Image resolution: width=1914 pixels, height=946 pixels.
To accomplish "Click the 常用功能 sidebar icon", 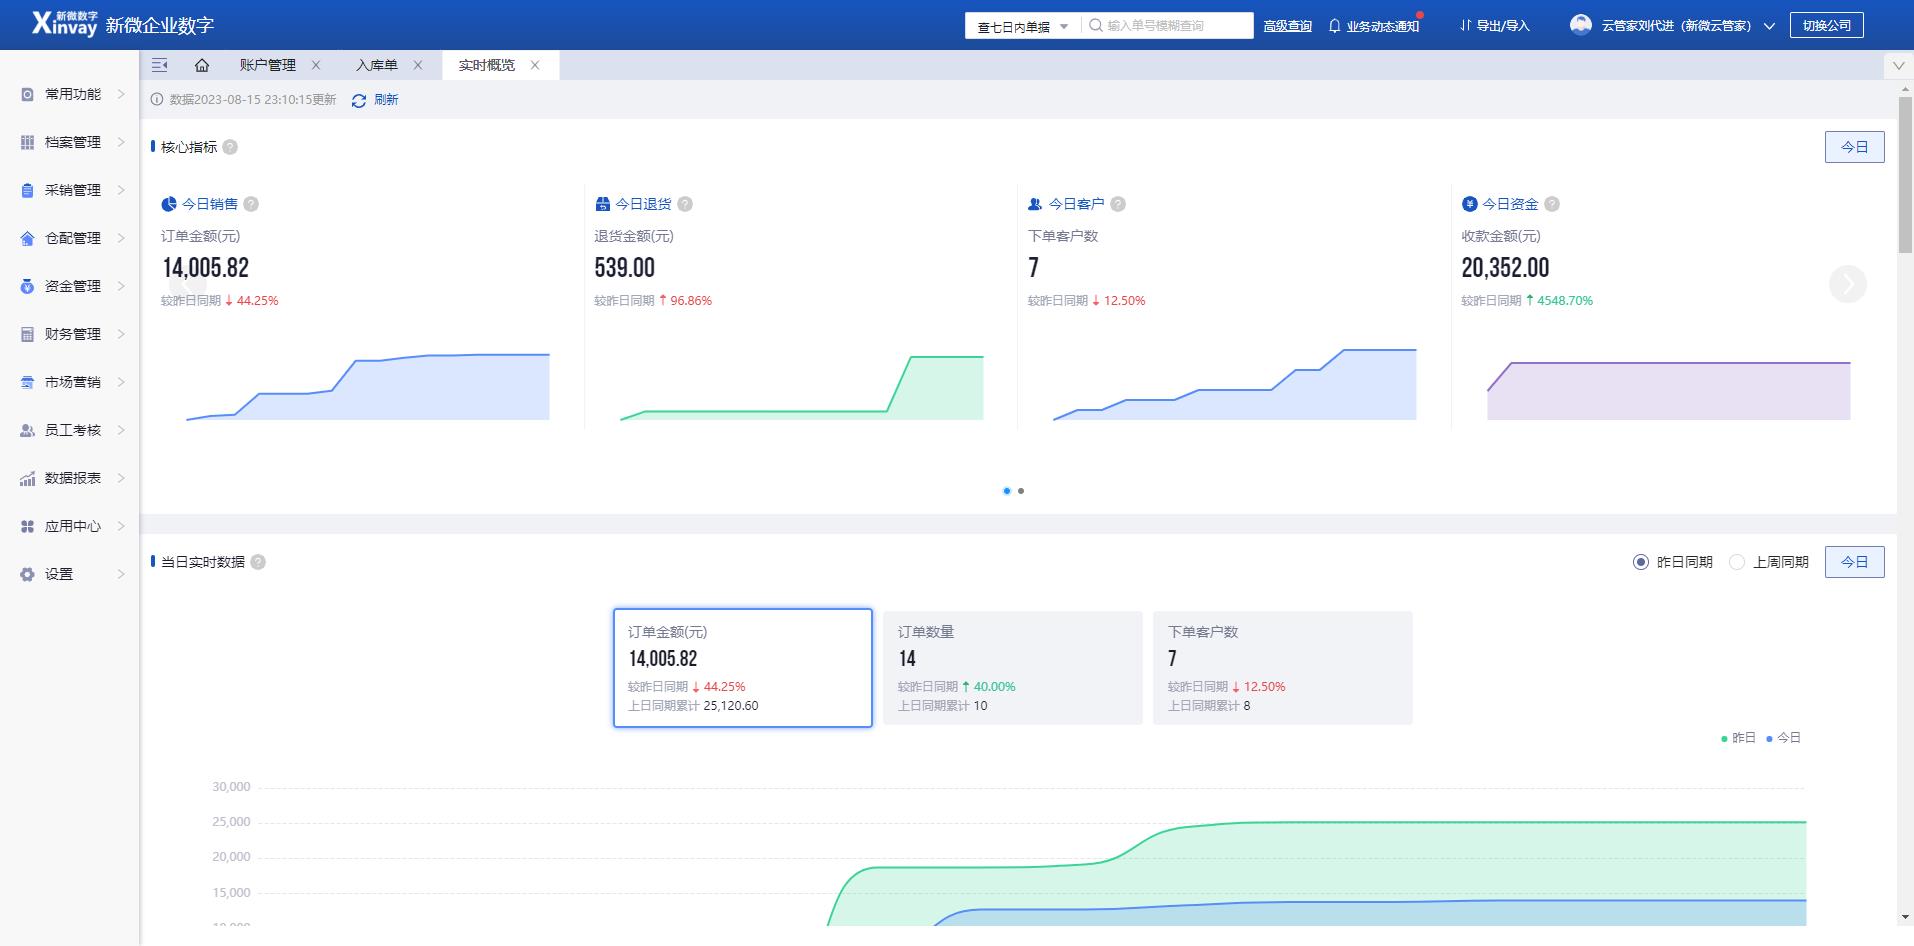I will point(27,94).
